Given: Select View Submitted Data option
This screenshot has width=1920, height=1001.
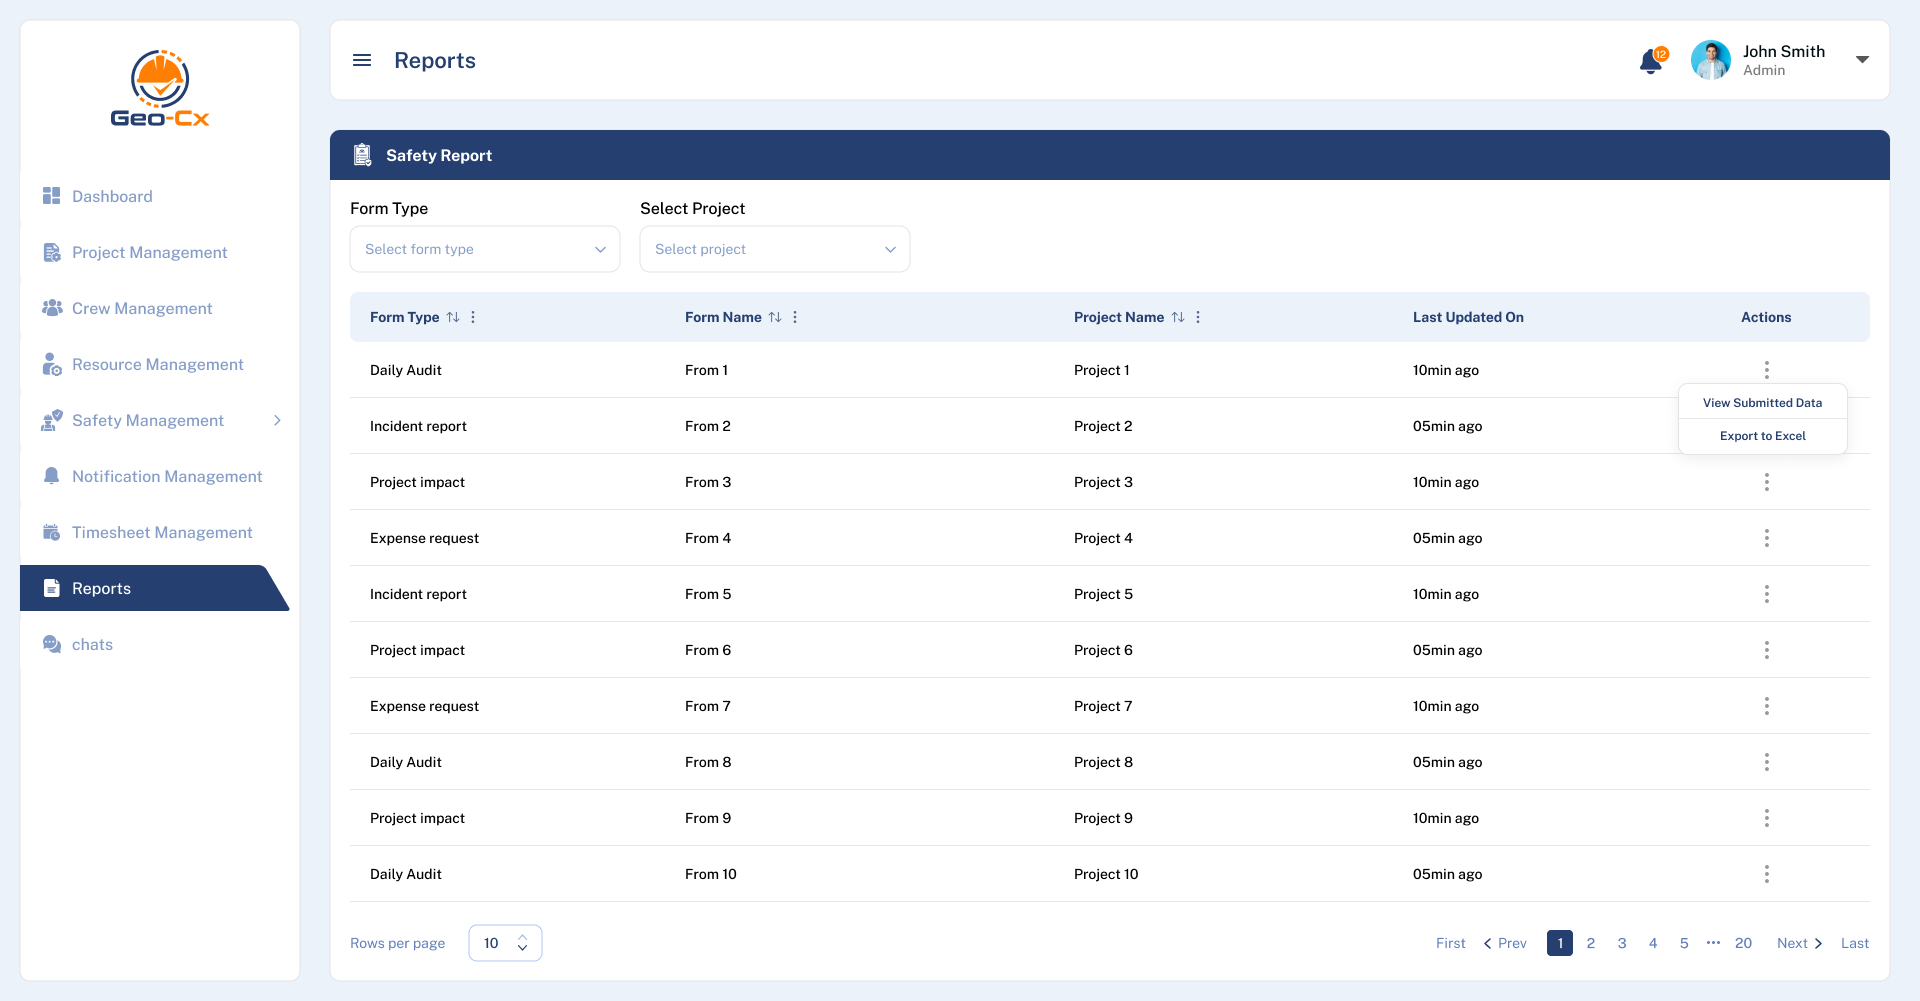Looking at the screenshot, I should 1762,403.
